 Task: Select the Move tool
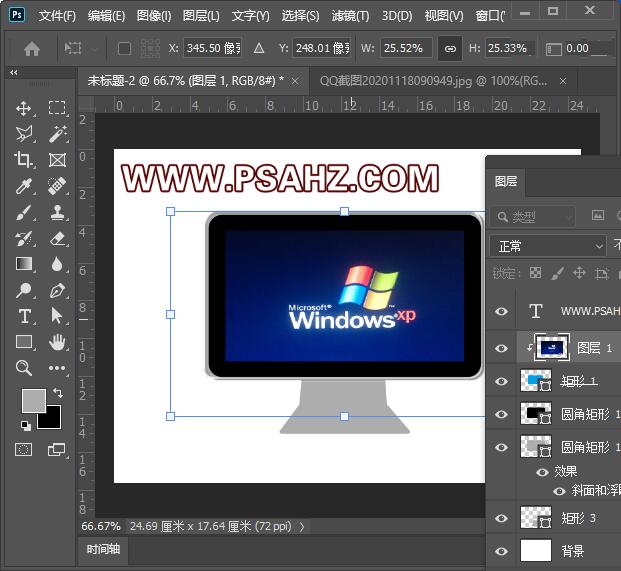[24, 108]
